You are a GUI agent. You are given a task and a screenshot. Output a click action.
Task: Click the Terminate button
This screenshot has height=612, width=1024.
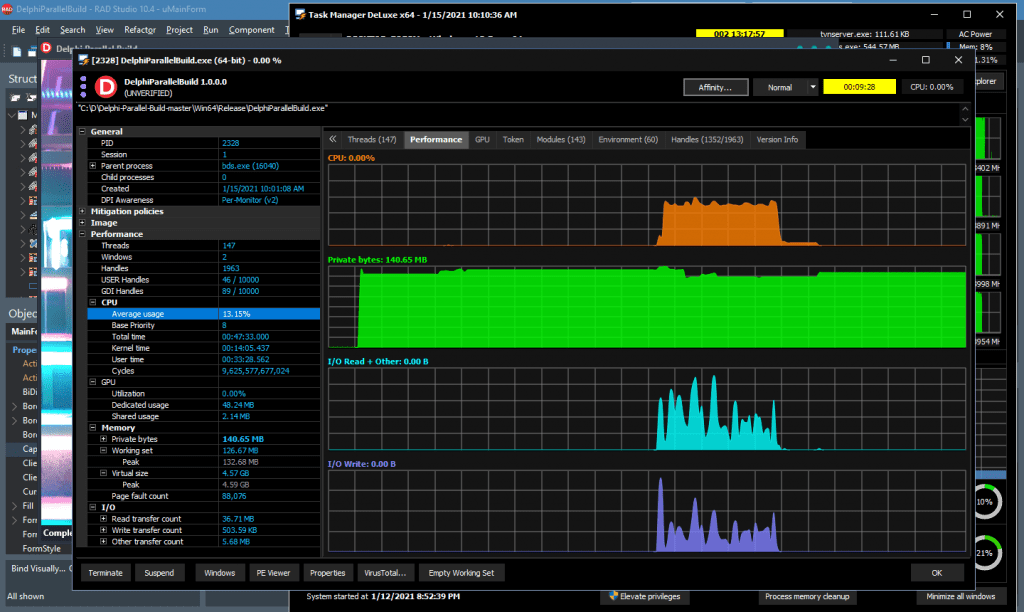(x=105, y=573)
